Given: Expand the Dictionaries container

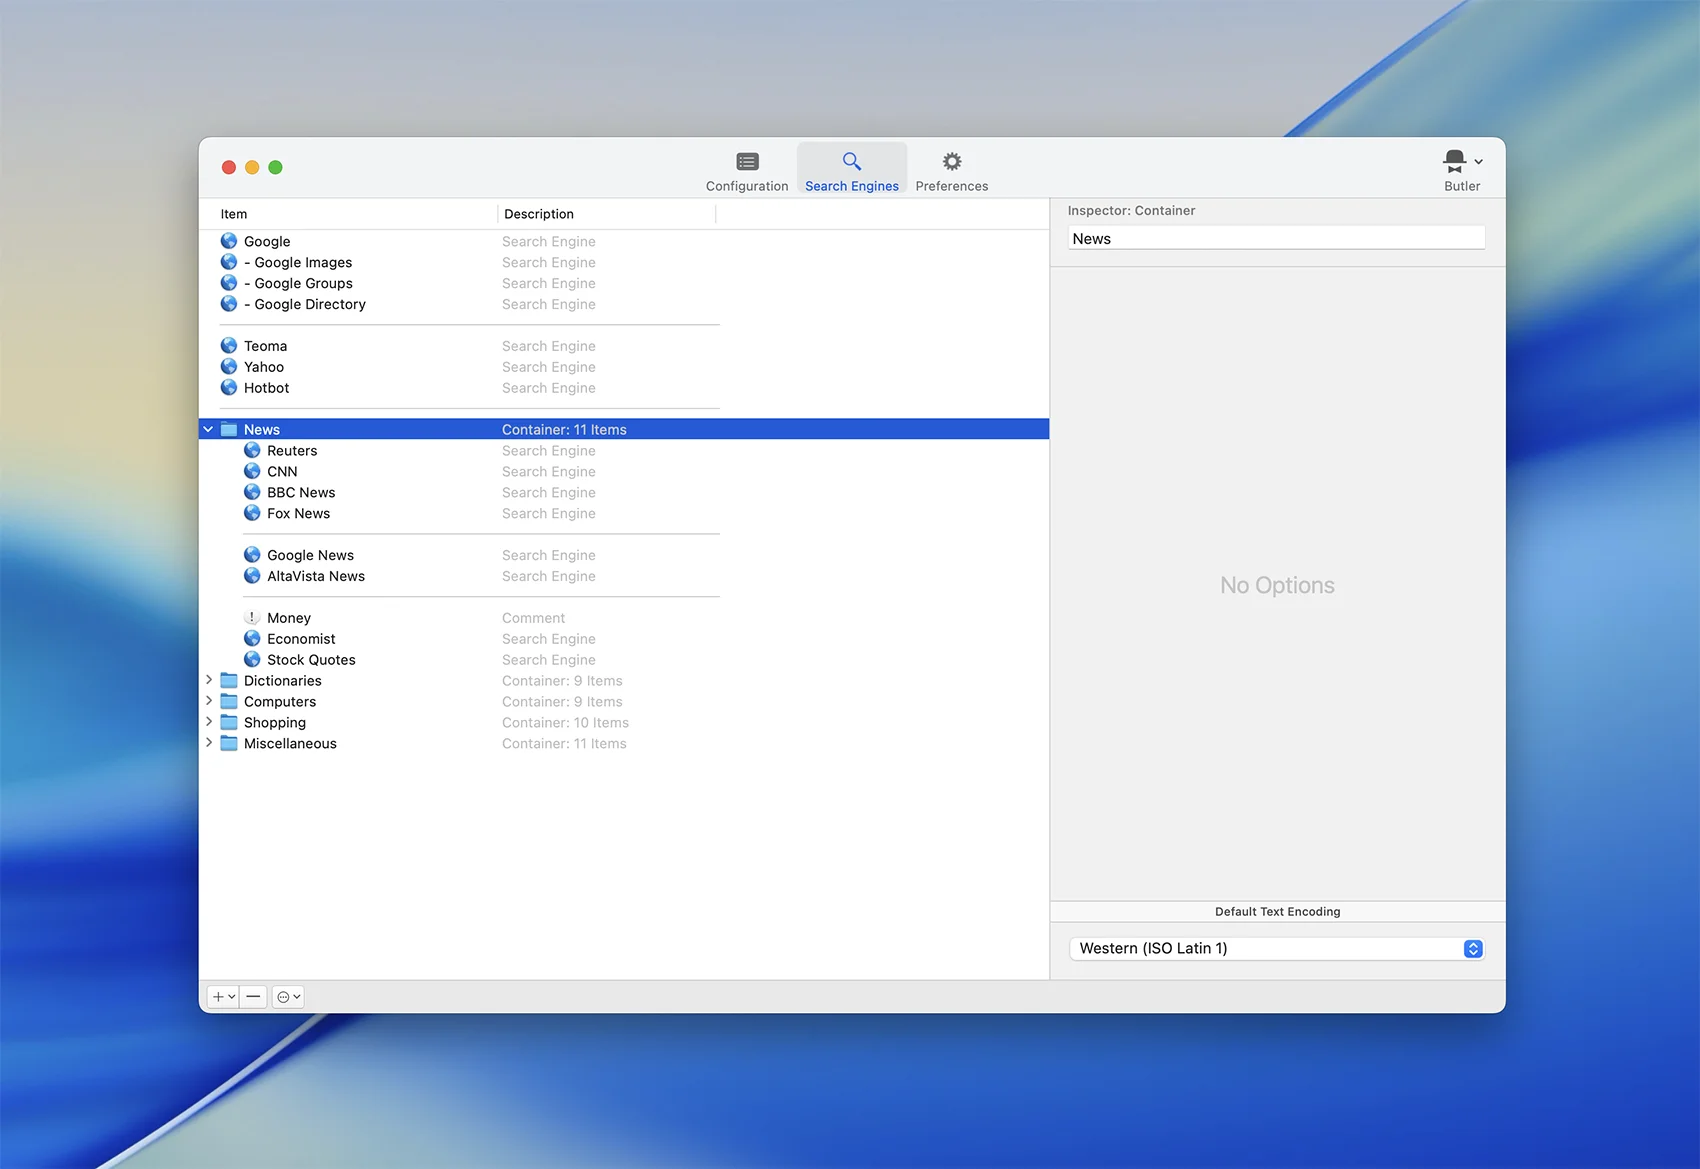Looking at the screenshot, I should tap(208, 681).
